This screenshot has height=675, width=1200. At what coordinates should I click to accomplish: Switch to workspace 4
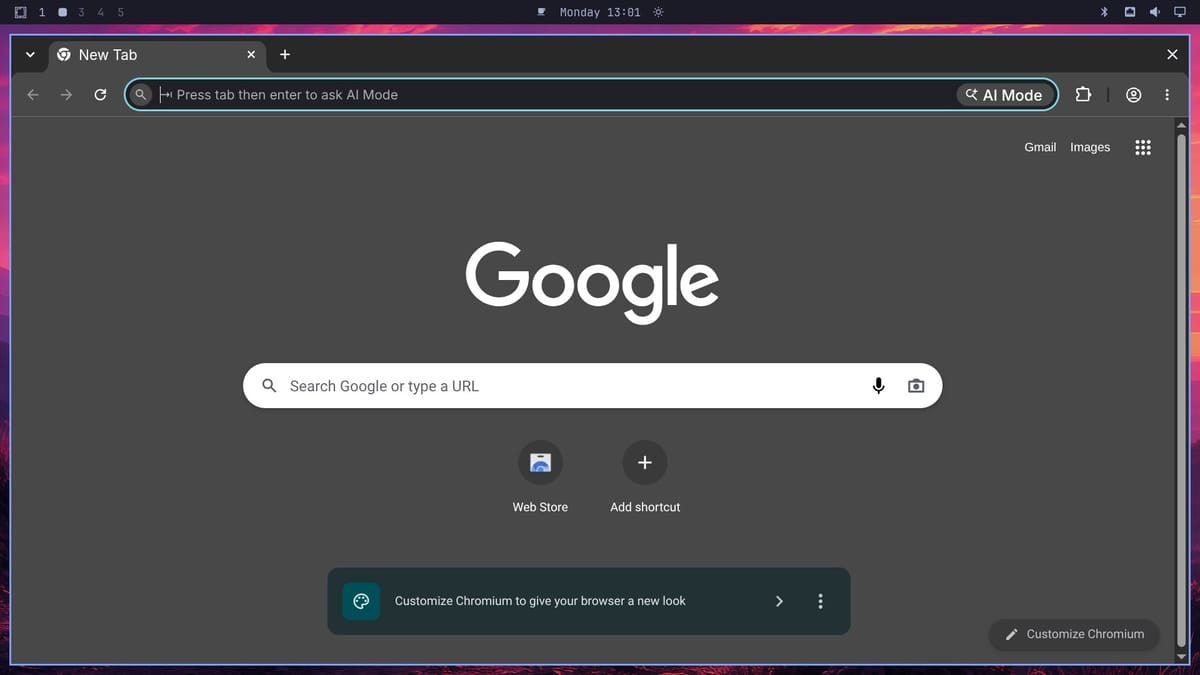pos(100,12)
